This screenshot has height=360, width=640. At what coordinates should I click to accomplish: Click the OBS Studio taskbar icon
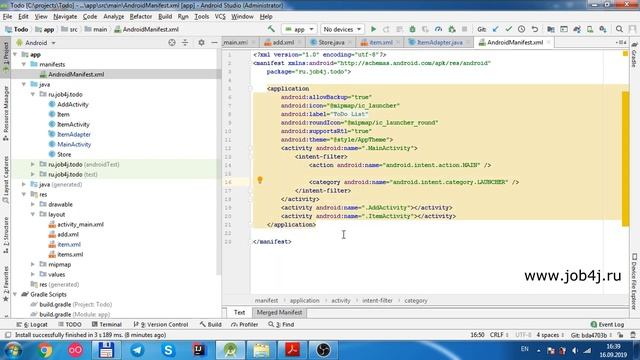pos(323,350)
